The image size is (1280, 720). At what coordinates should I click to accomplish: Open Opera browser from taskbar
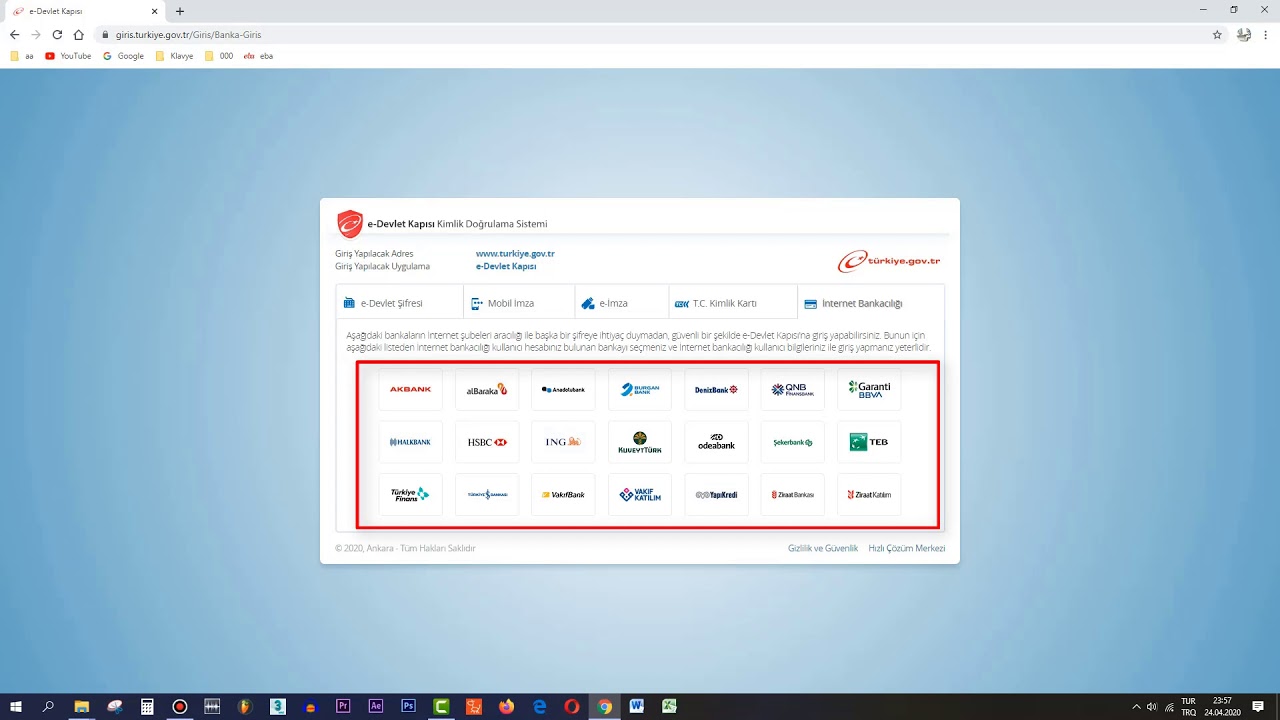(571, 706)
